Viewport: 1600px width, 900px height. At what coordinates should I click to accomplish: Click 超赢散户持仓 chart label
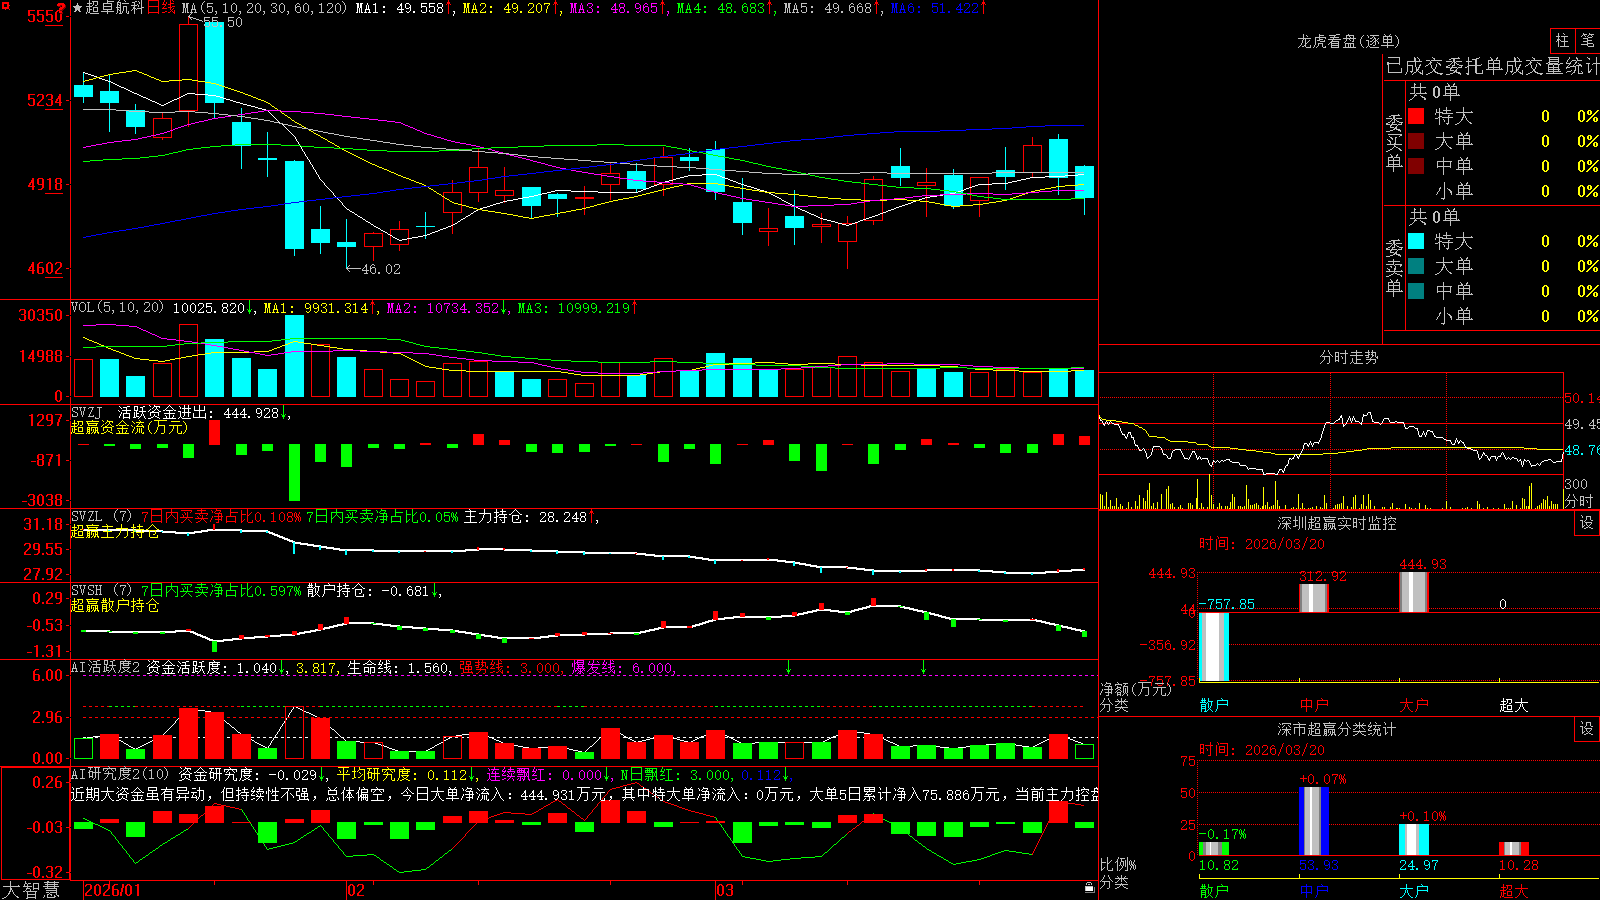(x=115, y=606)
